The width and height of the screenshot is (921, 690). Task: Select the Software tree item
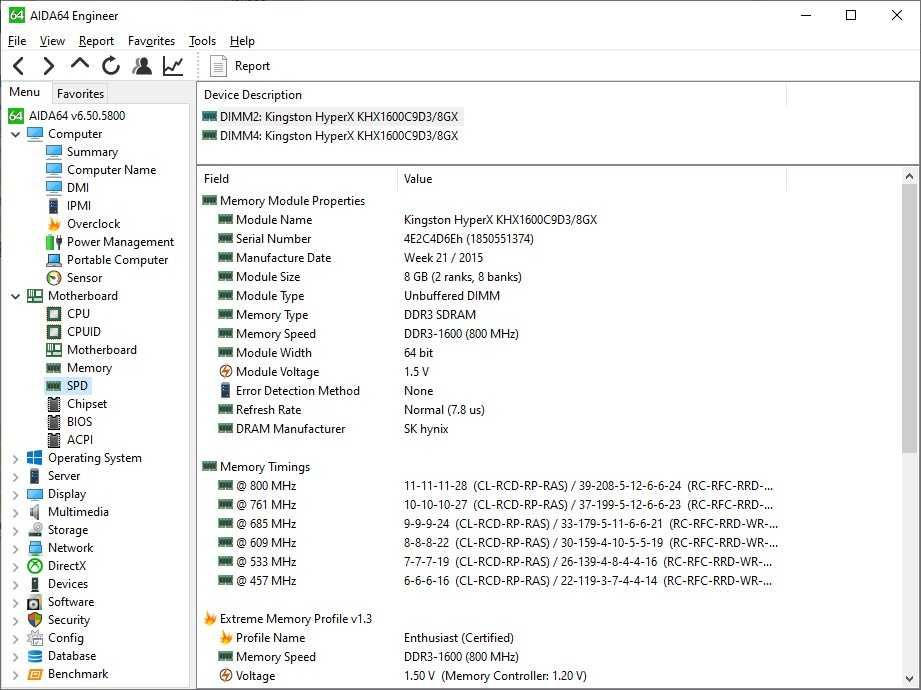click(x=70, y=602)
